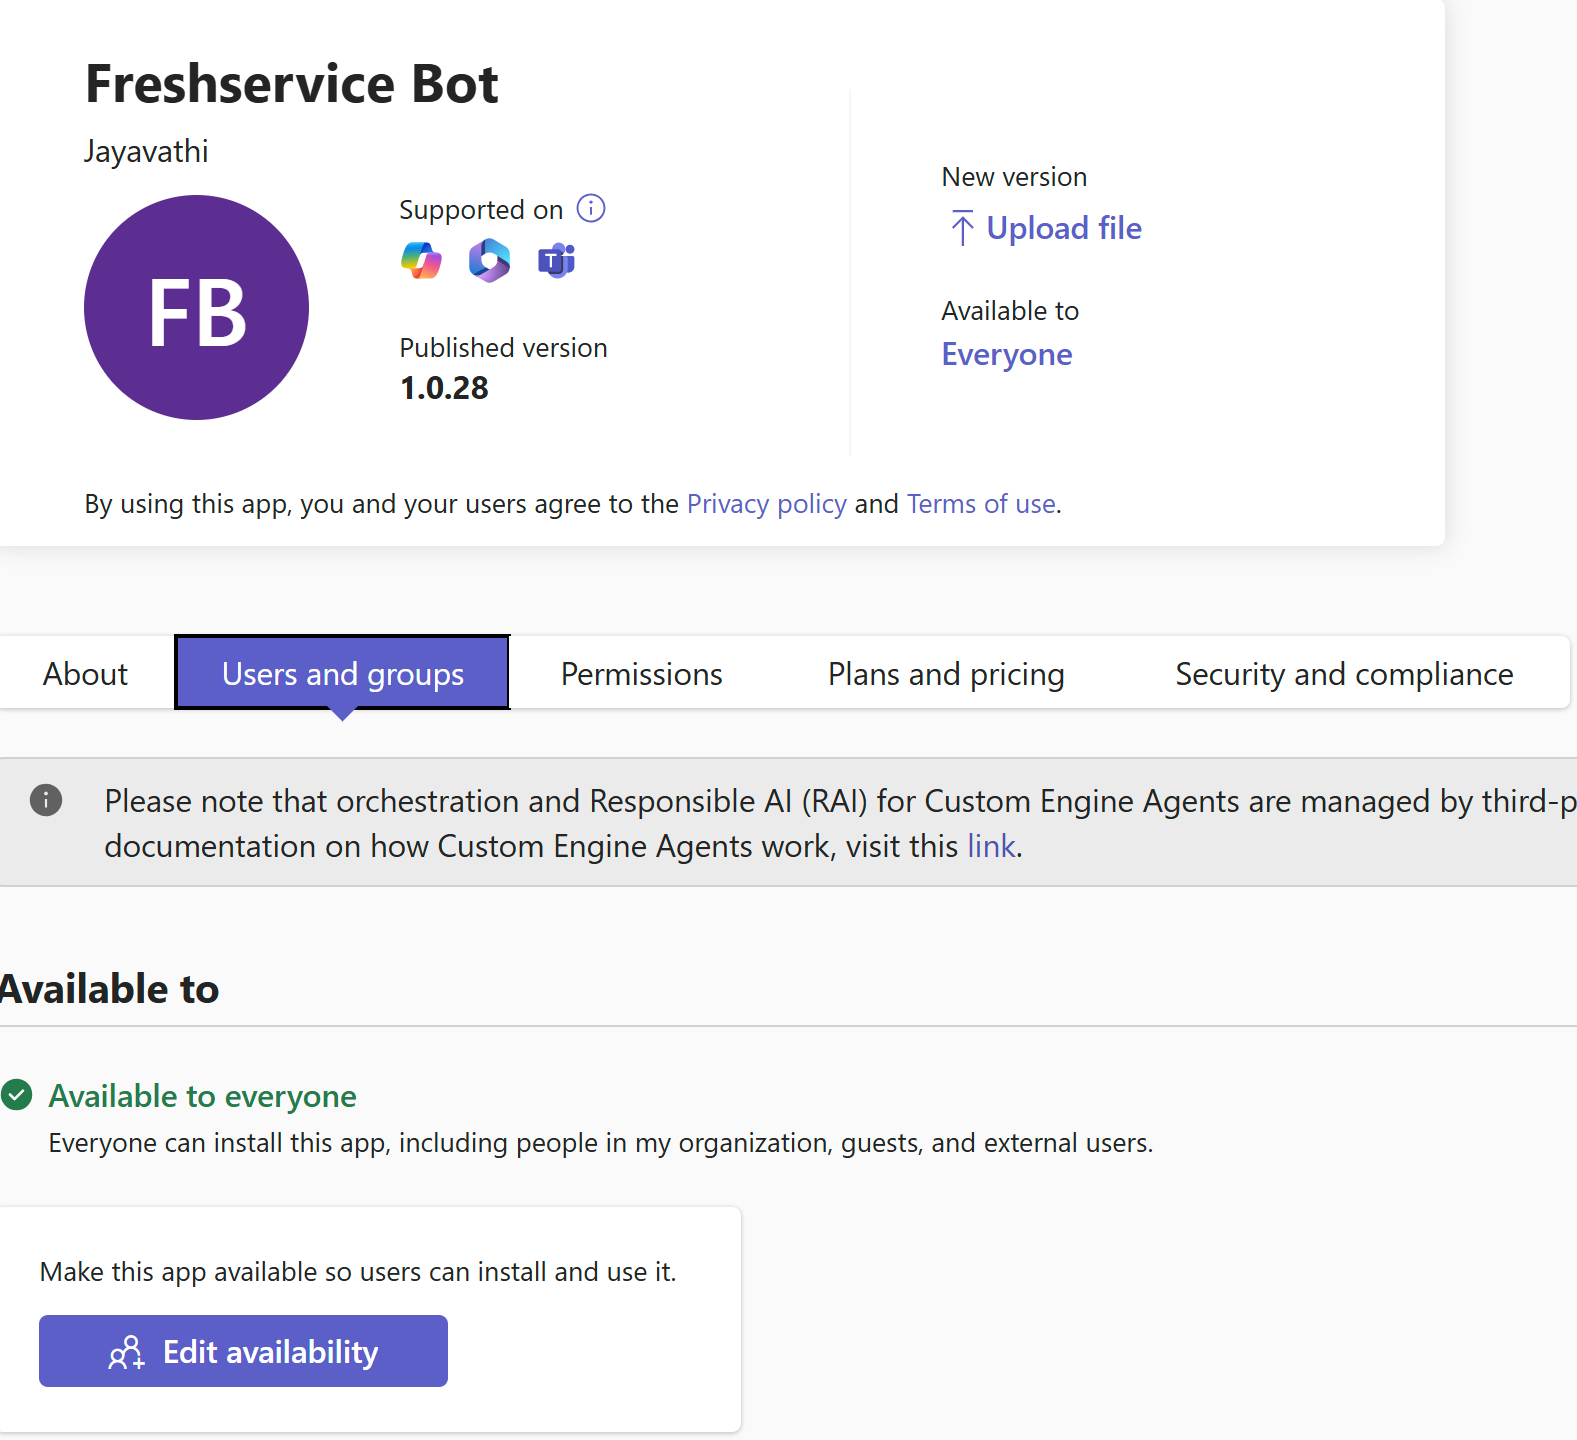The image size is (1577, 1440).
Task: Click the Teams icon under Supported on
Action: point(557,261)
